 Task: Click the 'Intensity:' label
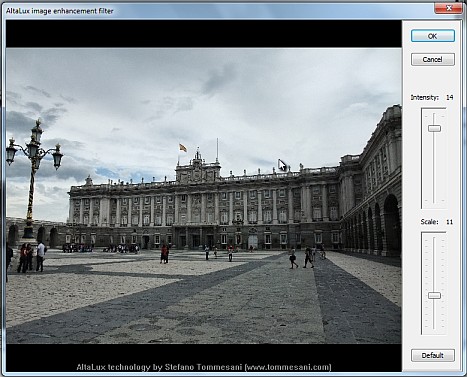(425, 97)
